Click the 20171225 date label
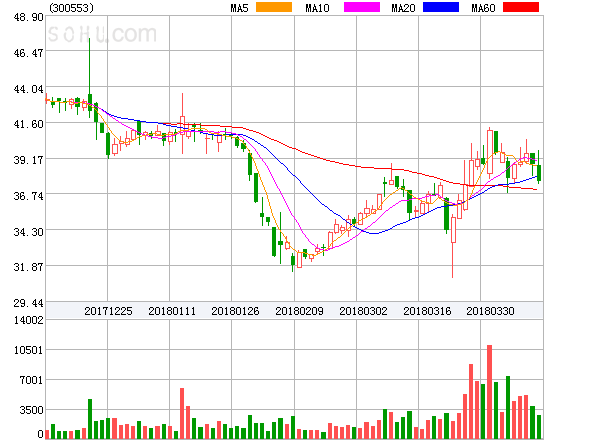This screenshot has width=600, height=440. point(108,311)
